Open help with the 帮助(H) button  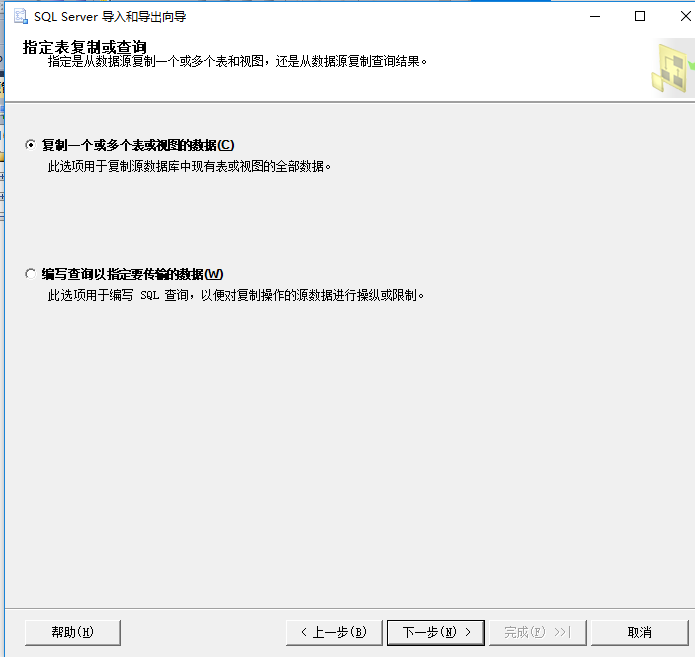coord(73,632)
